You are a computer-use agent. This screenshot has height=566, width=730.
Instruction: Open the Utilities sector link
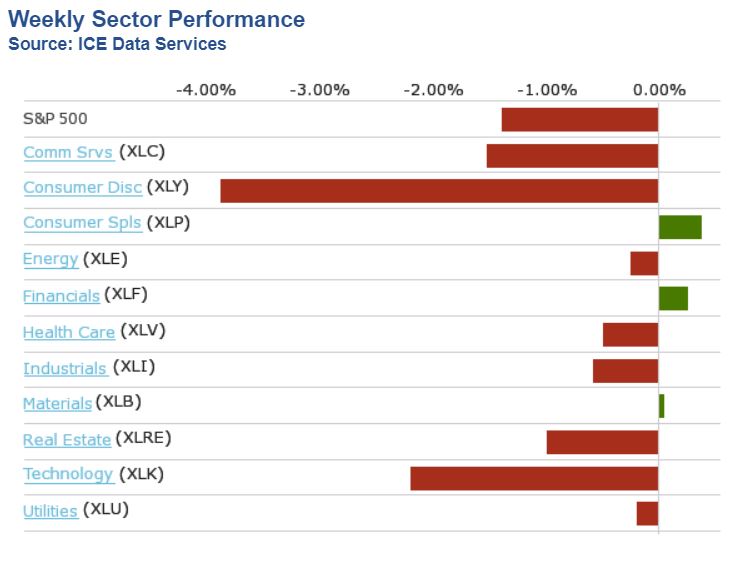pos(50,511)
